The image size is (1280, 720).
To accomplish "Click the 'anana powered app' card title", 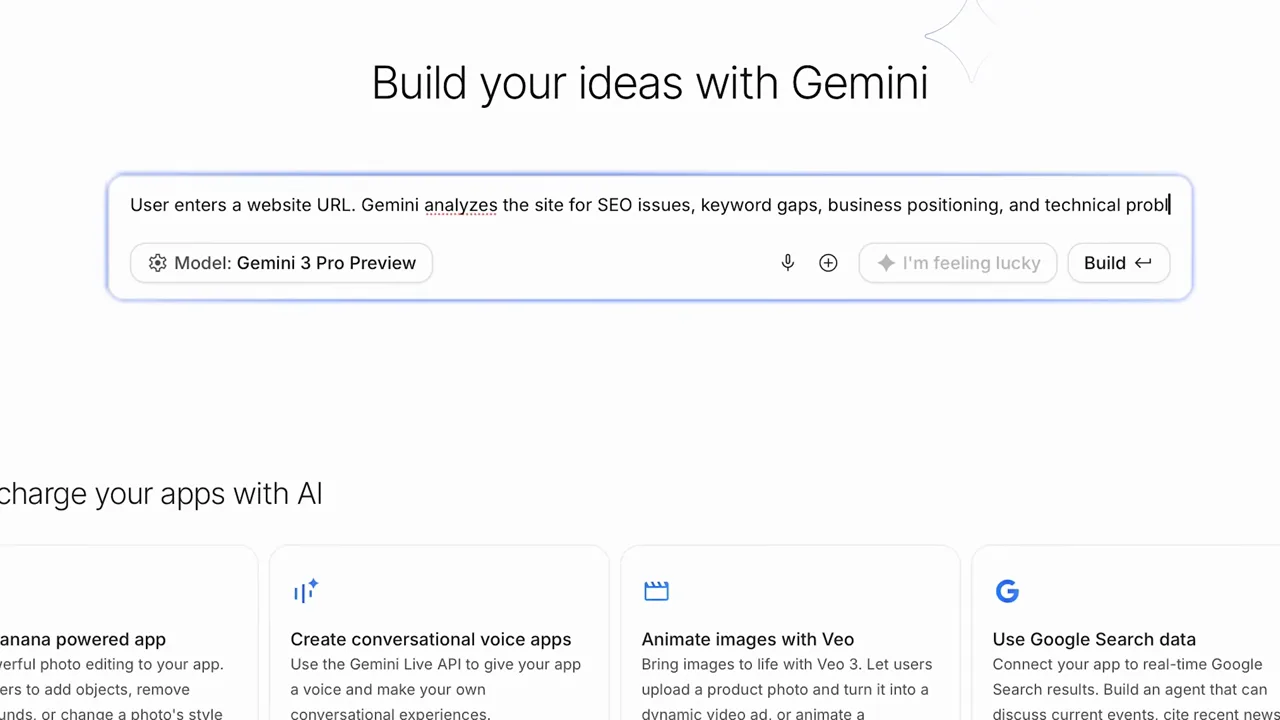I will tap(83, 639).
